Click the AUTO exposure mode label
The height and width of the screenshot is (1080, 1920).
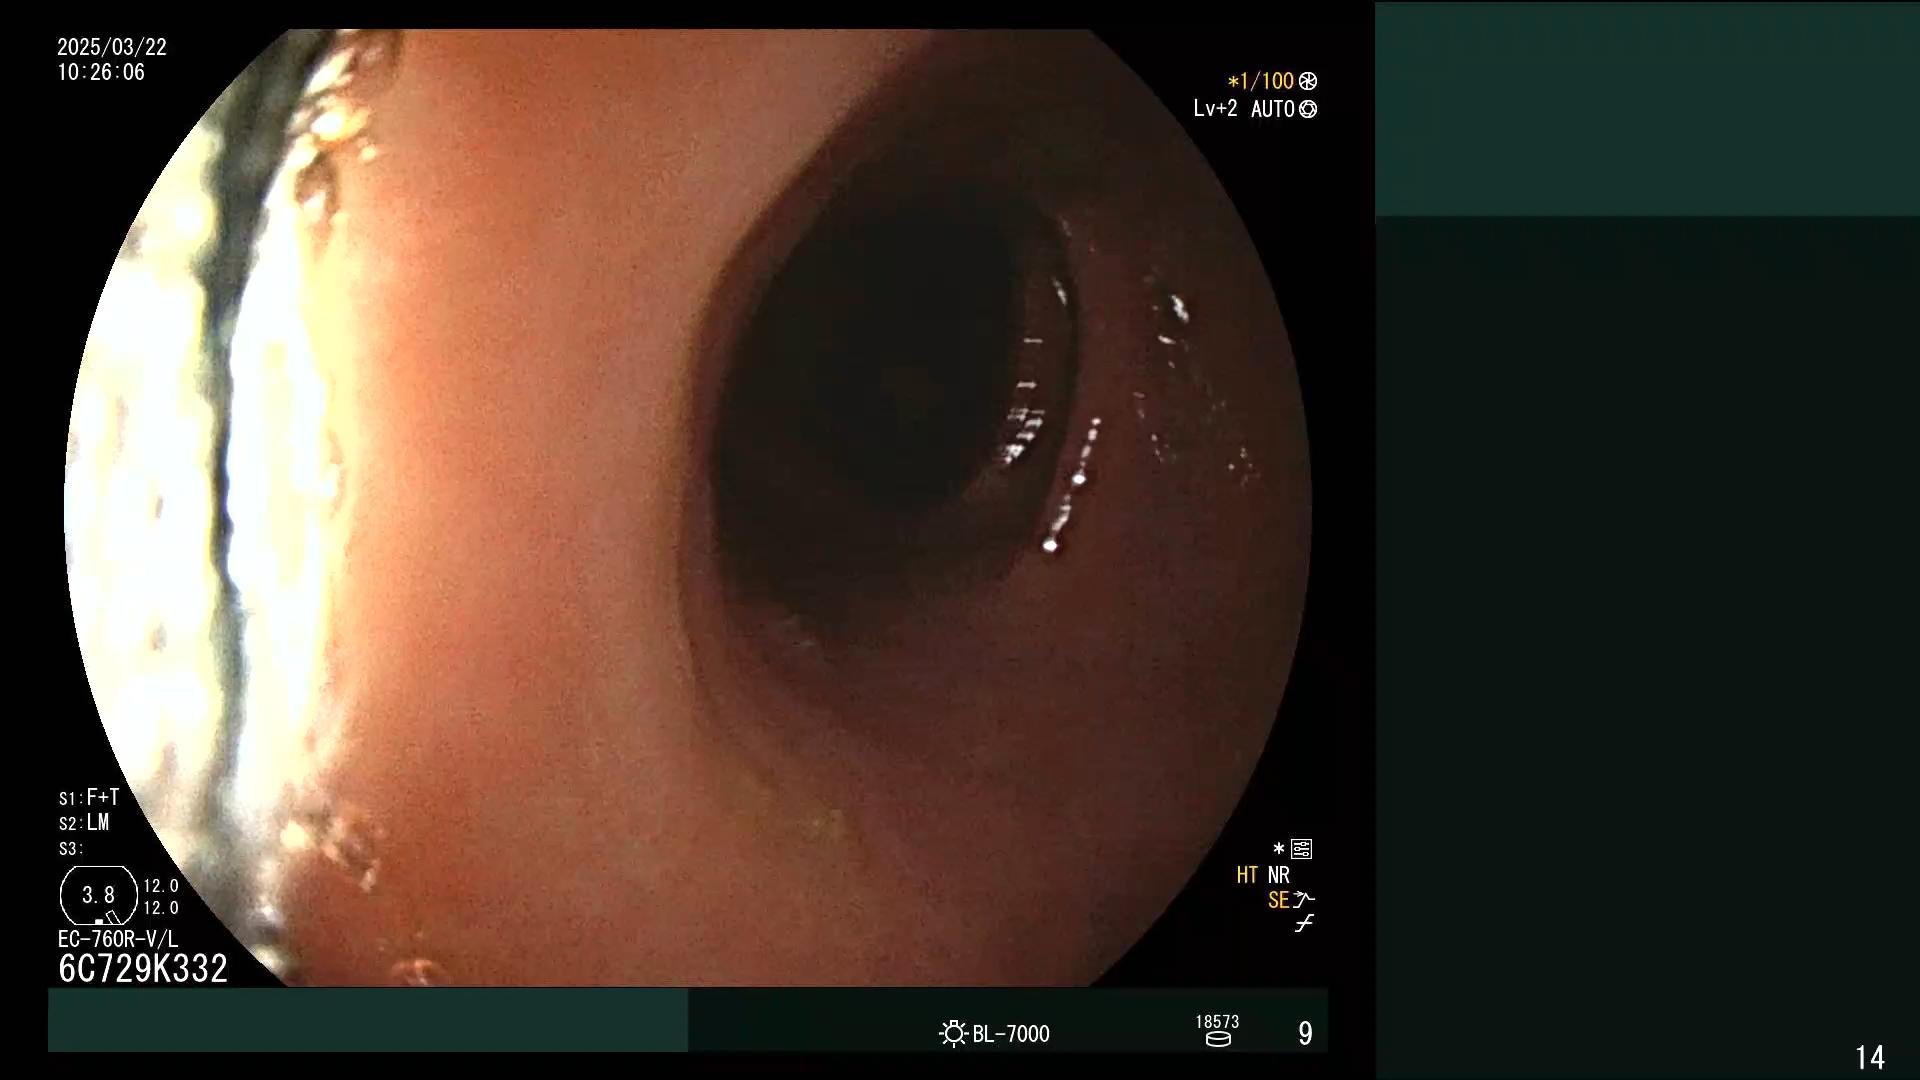[x=1272, y=109]
